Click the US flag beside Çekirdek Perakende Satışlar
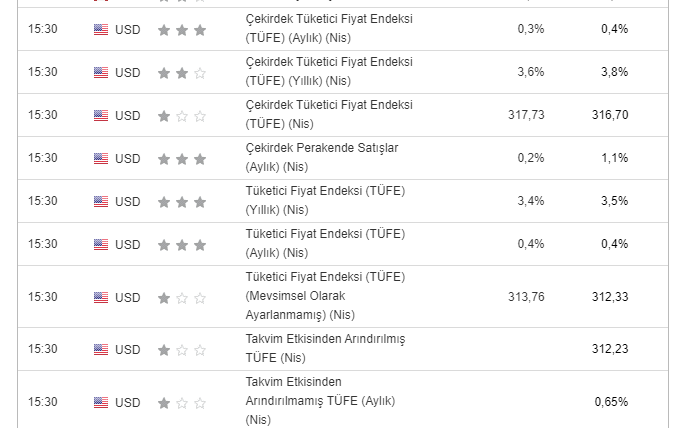681x428 pixels. click(x=100, y=158)
